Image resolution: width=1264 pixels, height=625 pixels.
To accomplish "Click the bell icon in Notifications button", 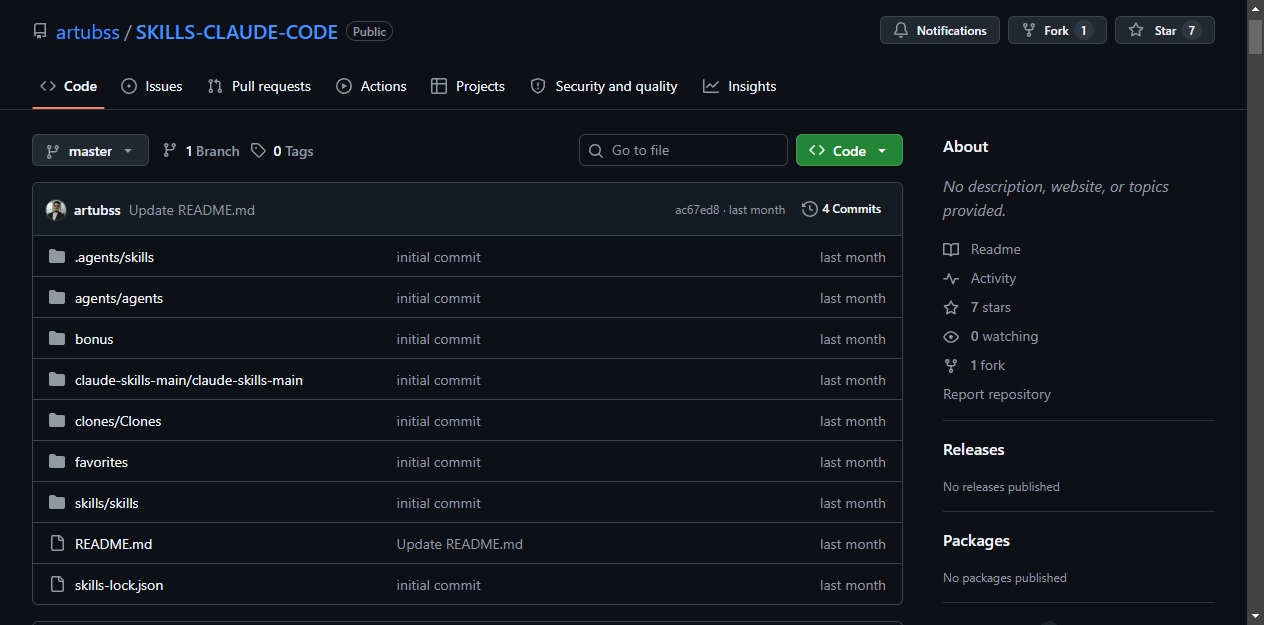I will (x=900, y=31).
